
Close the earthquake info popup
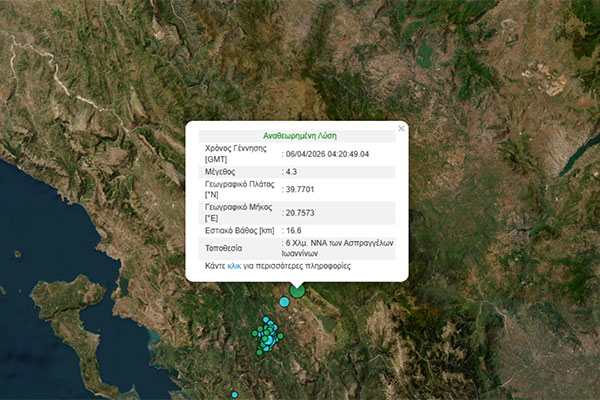tap(401, 129)
